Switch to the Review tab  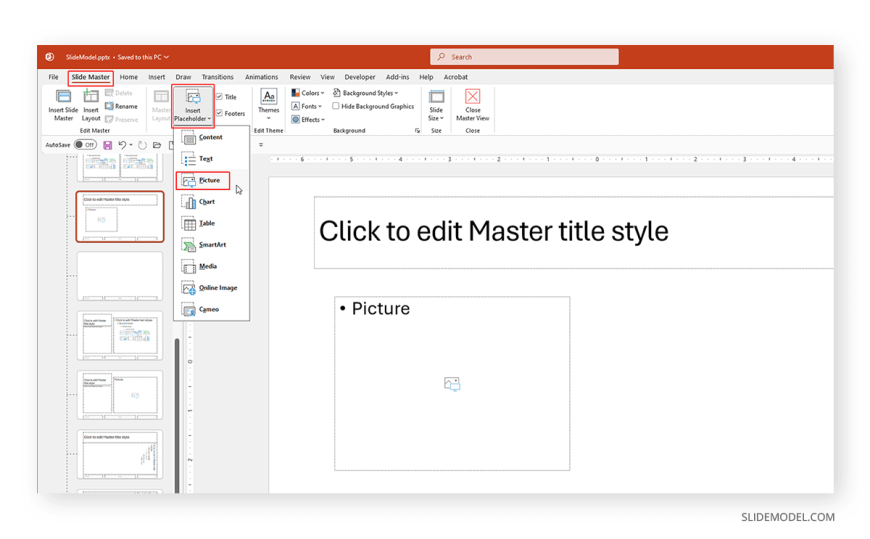(300, 77)
